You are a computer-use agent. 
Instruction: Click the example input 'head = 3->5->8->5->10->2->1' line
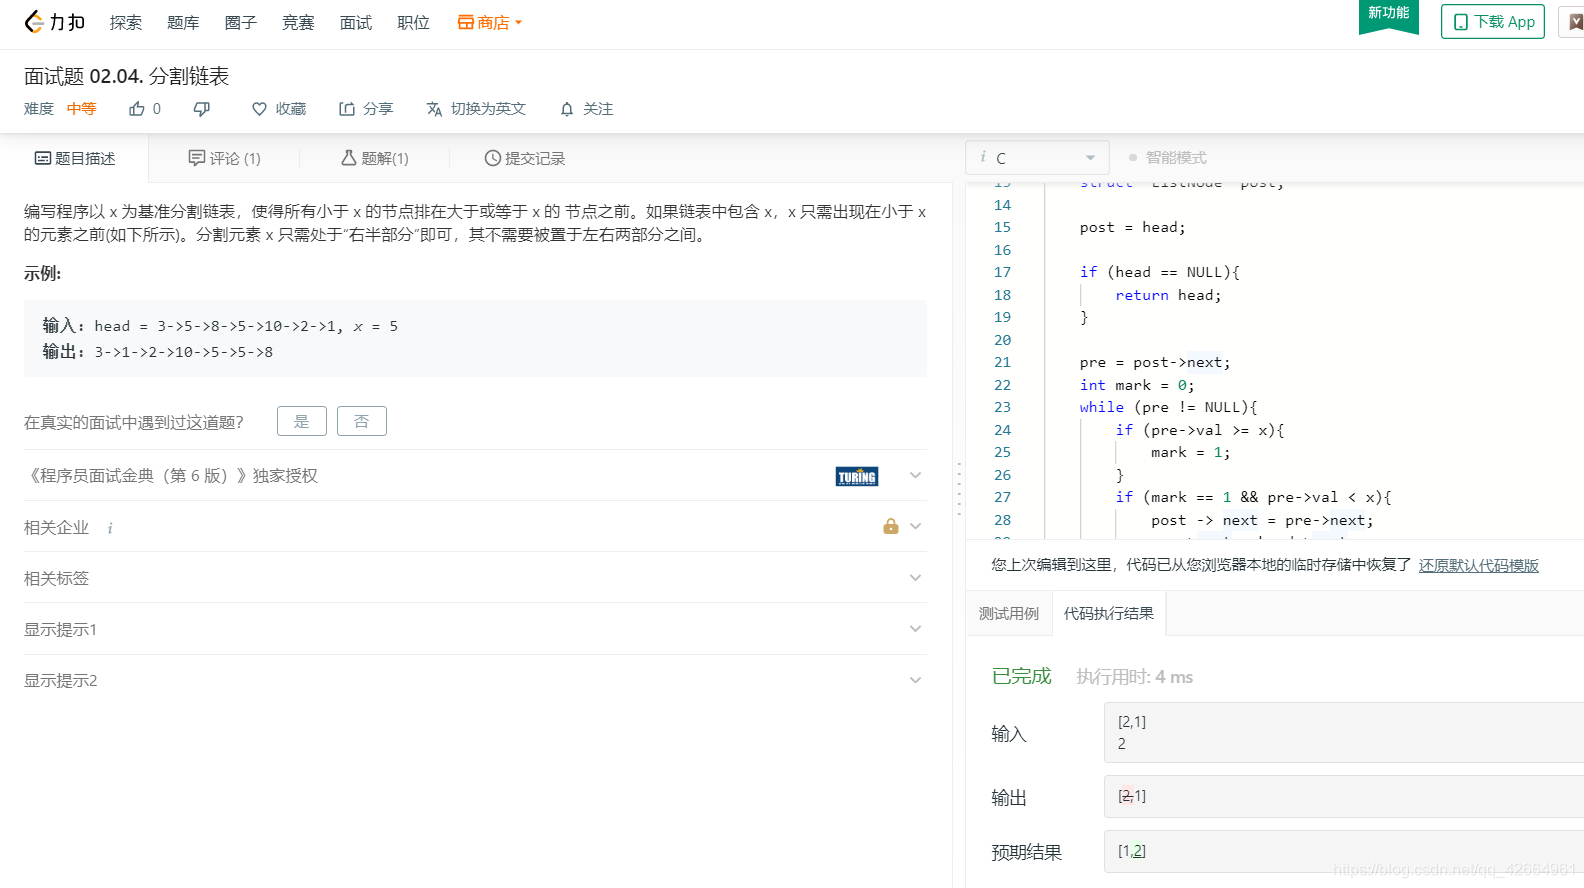220,326
